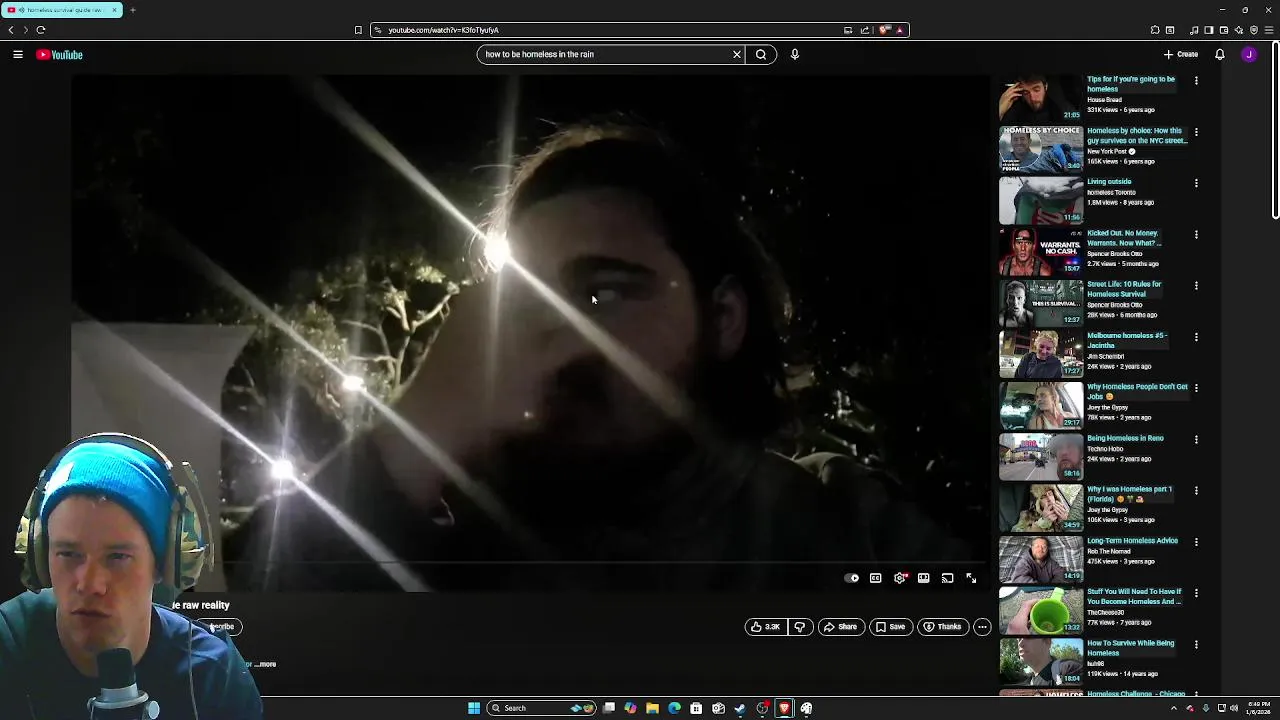This screenshot has height=720, width=1280.
Task: Clear the search box with X
Action: point(737,54)
